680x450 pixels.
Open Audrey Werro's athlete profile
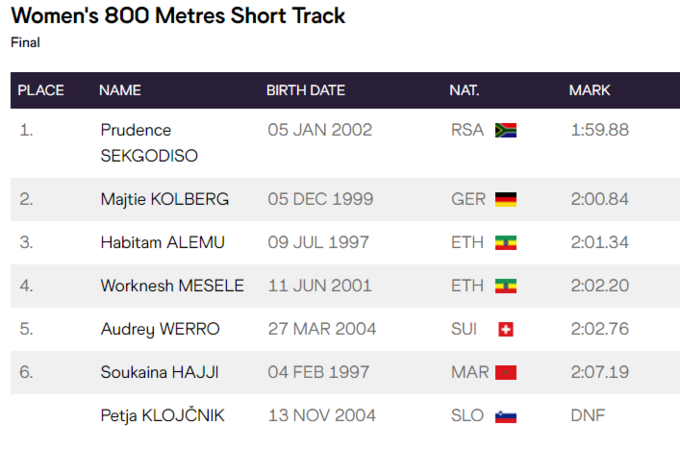[160, 329]
